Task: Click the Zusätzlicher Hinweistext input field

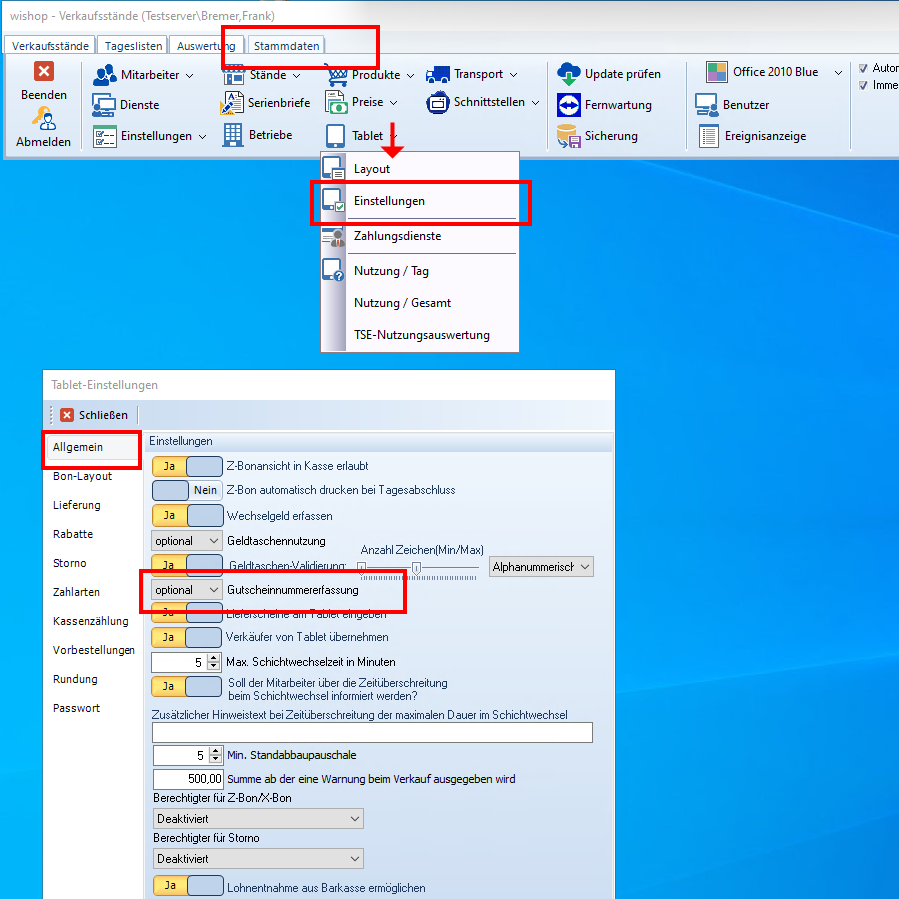Action: pyautogui.click(x=372, y=733)
